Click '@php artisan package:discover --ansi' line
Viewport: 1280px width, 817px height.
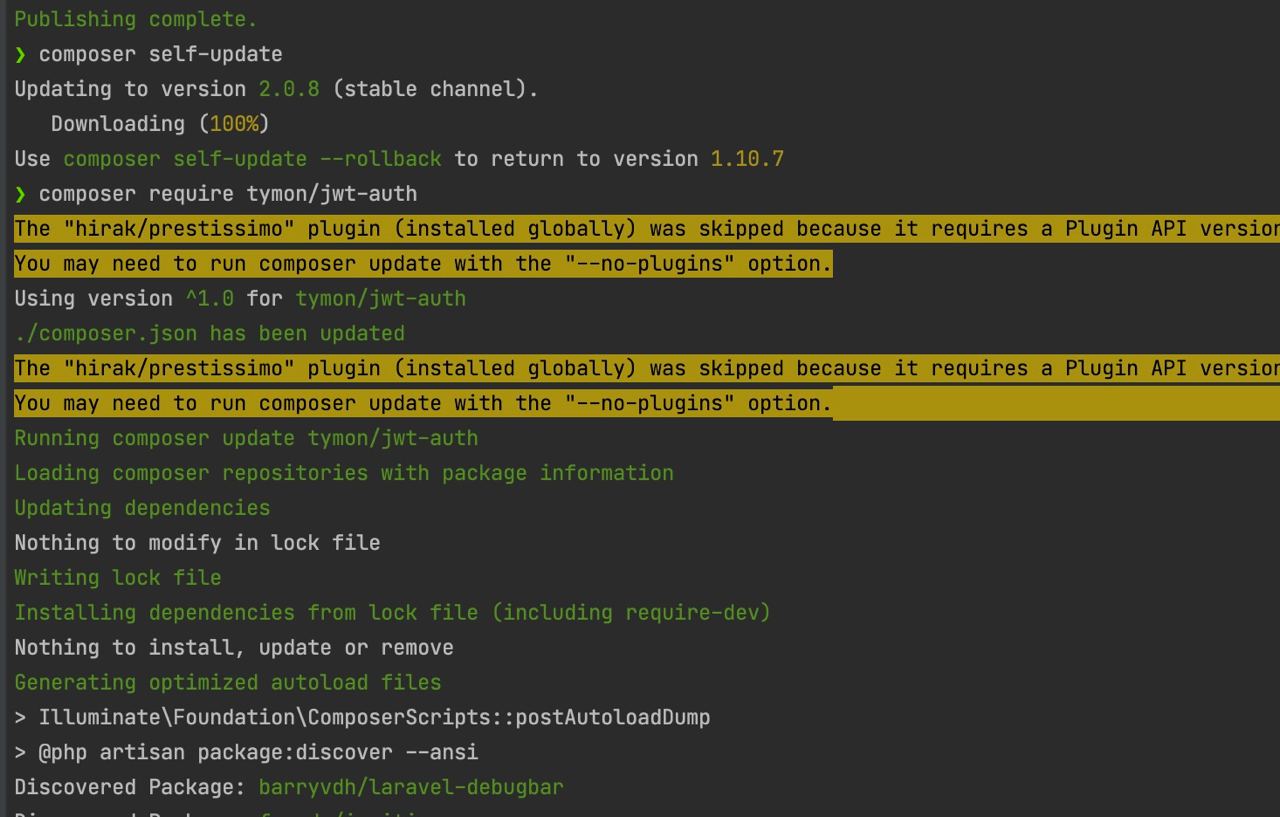pos(246,753)
